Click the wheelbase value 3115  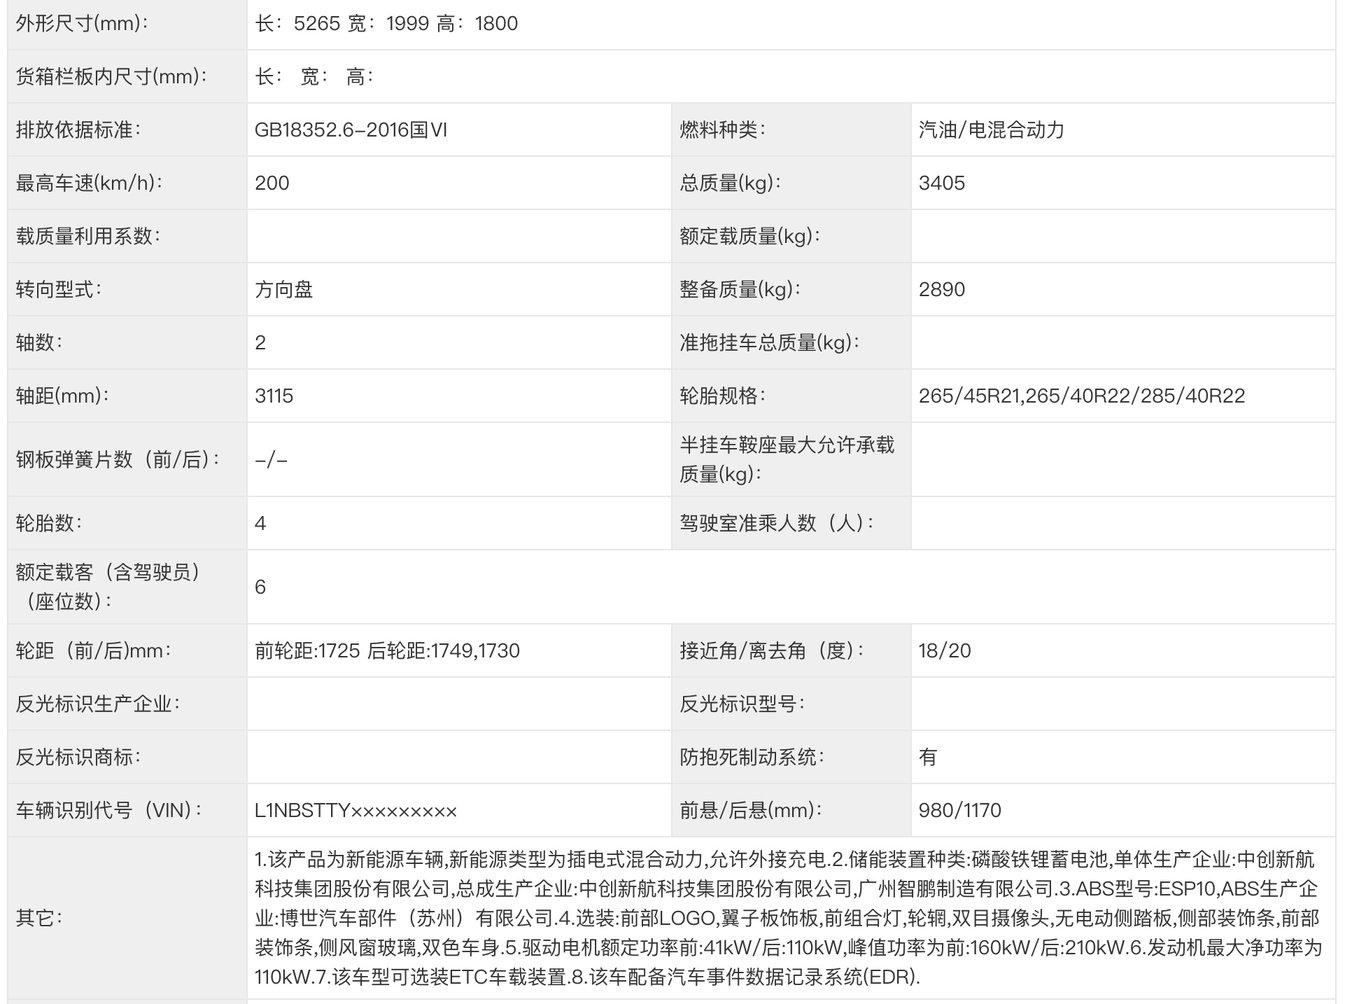(274, 396)
